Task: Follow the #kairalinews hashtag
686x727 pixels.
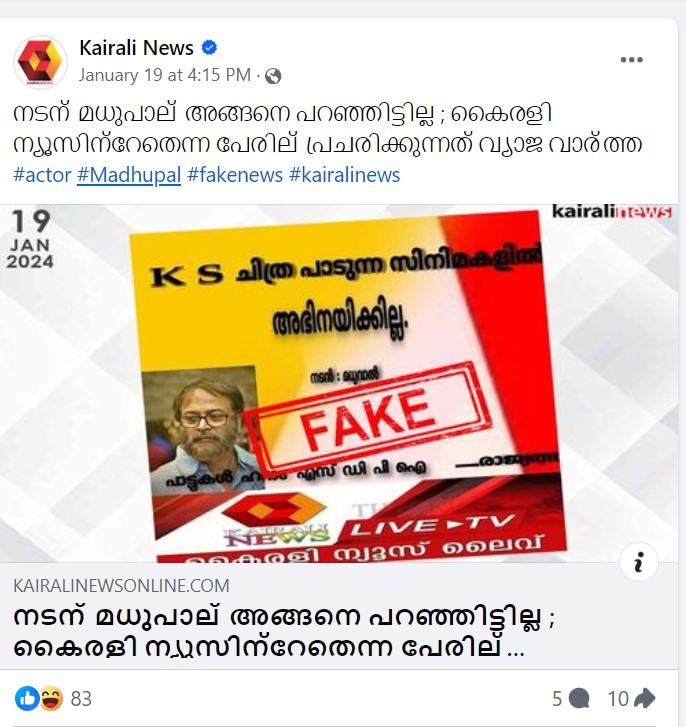Action: (344, 175)
